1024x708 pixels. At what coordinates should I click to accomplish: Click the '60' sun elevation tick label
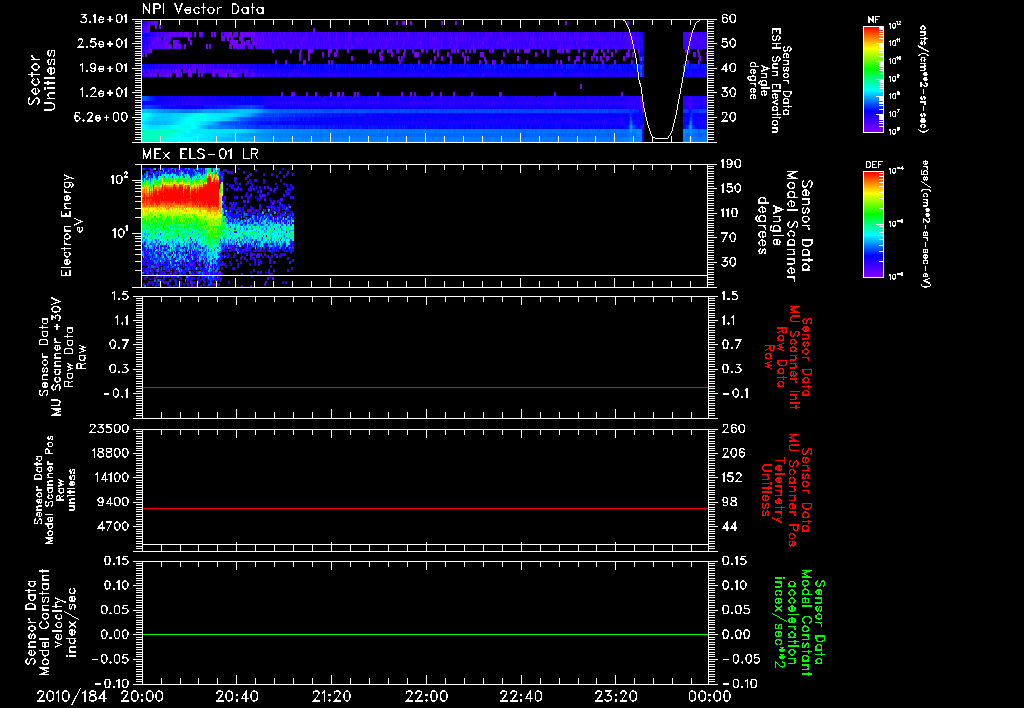(729, 19)
